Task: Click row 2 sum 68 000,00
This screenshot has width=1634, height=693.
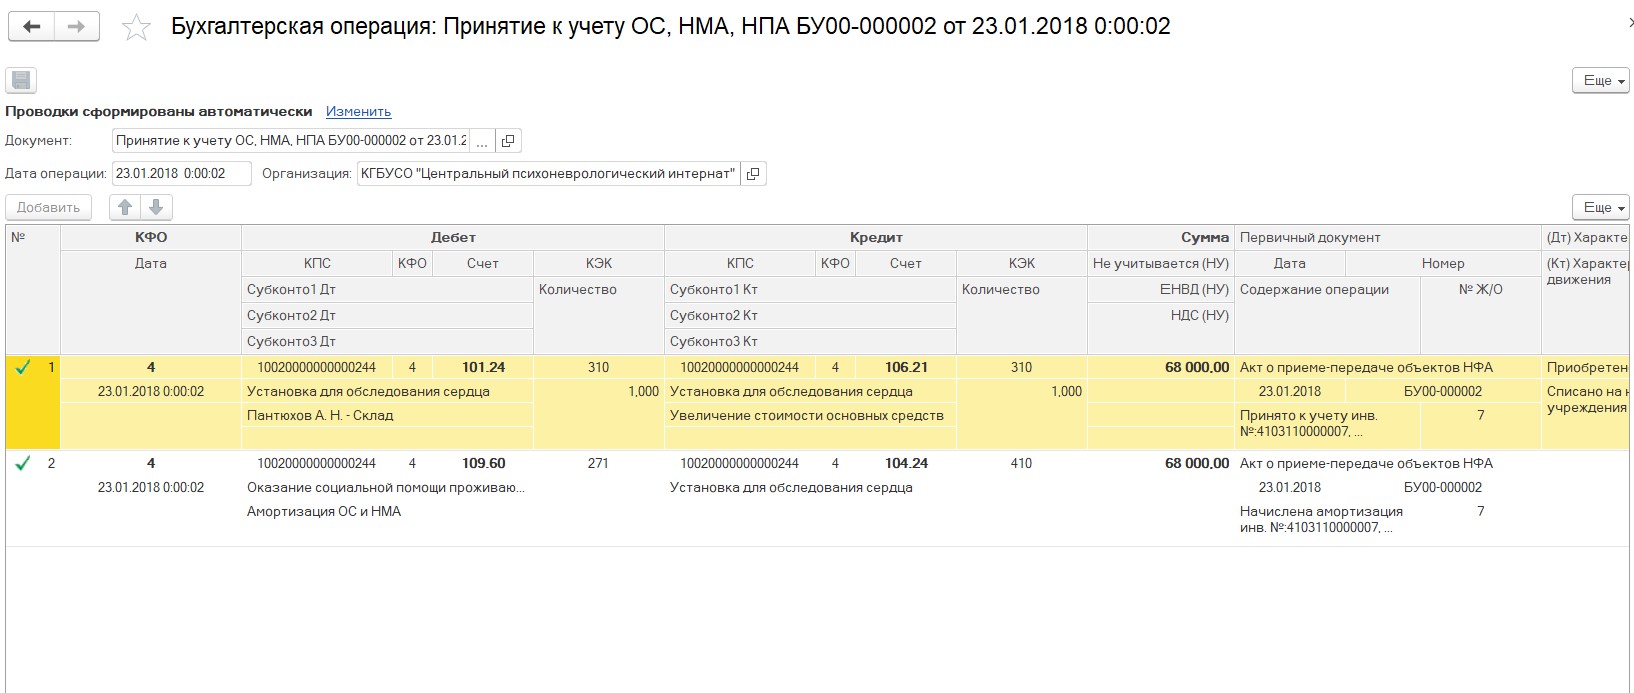Action: pyautogui.click(x=1161, y=463)
